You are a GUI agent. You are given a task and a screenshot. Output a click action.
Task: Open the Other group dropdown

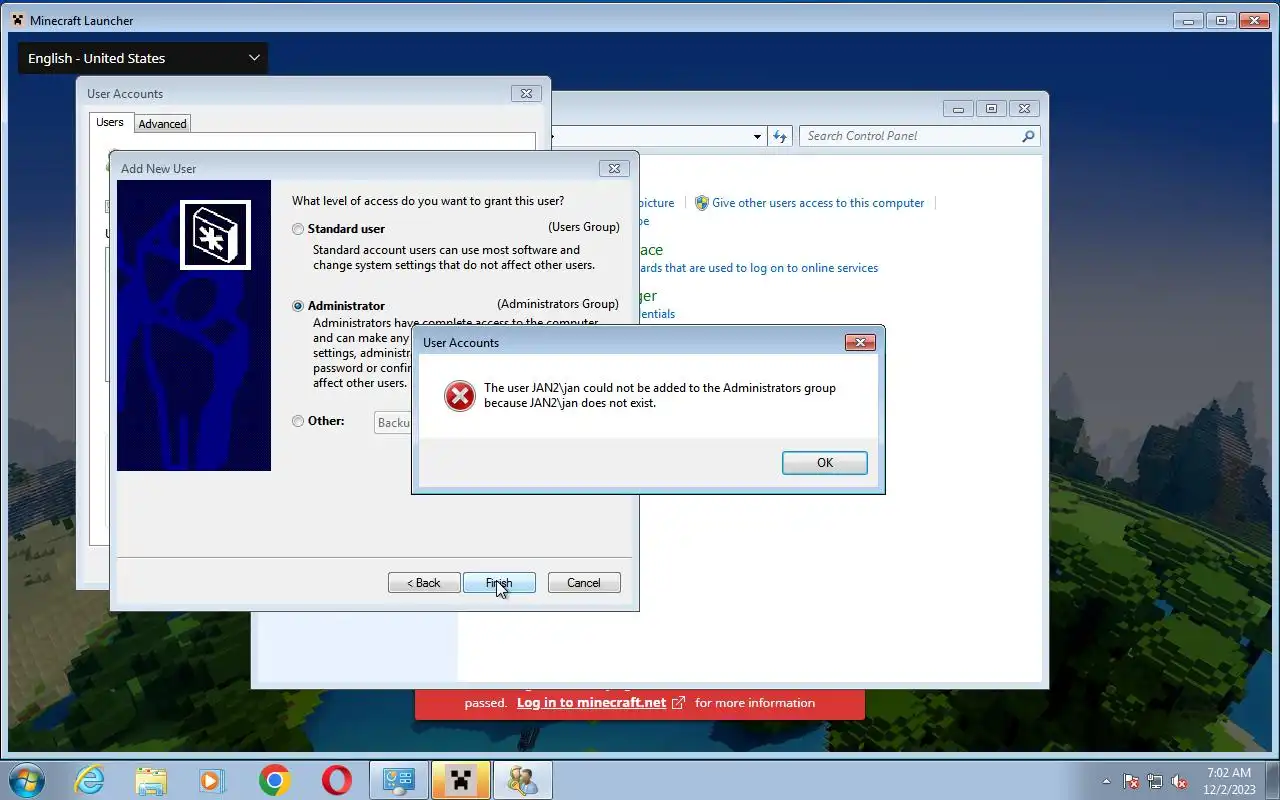[393, 422]
